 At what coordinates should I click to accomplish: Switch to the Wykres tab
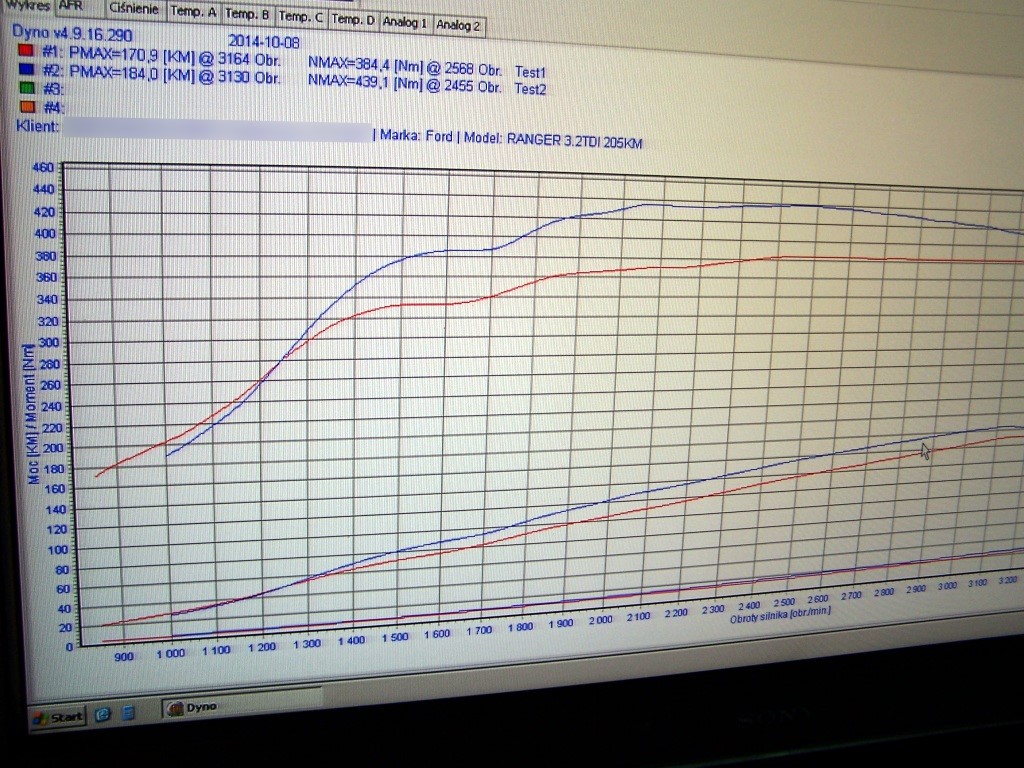(x=26, y=4)
